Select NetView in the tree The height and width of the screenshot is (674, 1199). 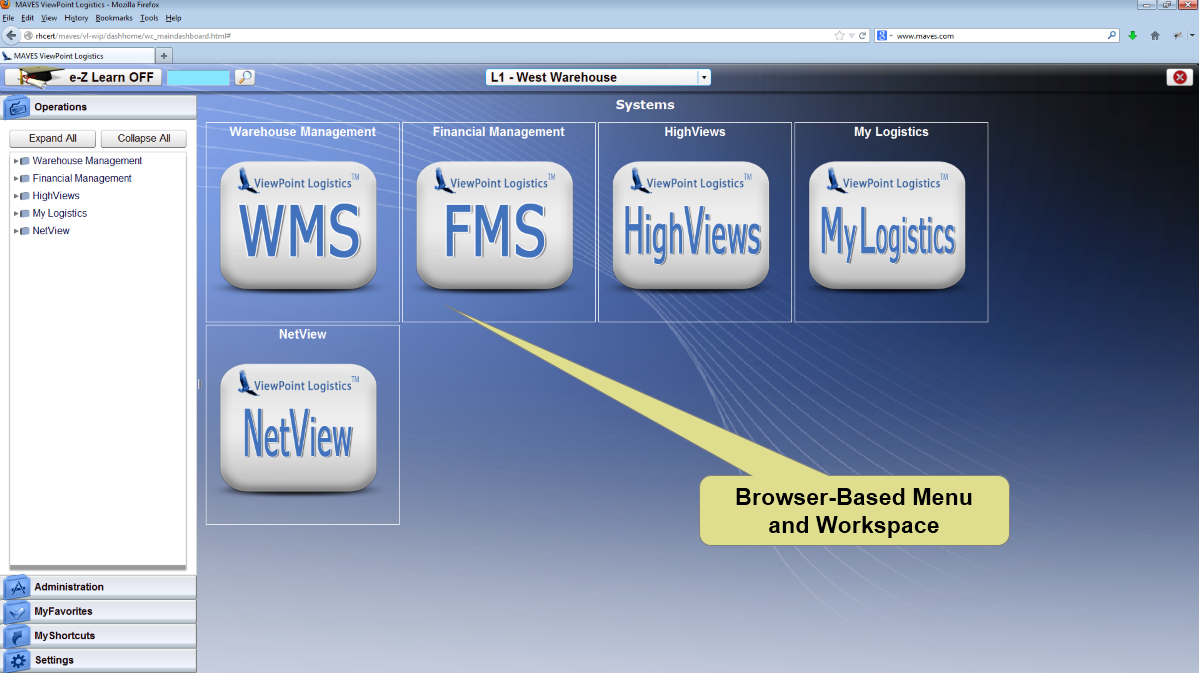tap(51, 231)
